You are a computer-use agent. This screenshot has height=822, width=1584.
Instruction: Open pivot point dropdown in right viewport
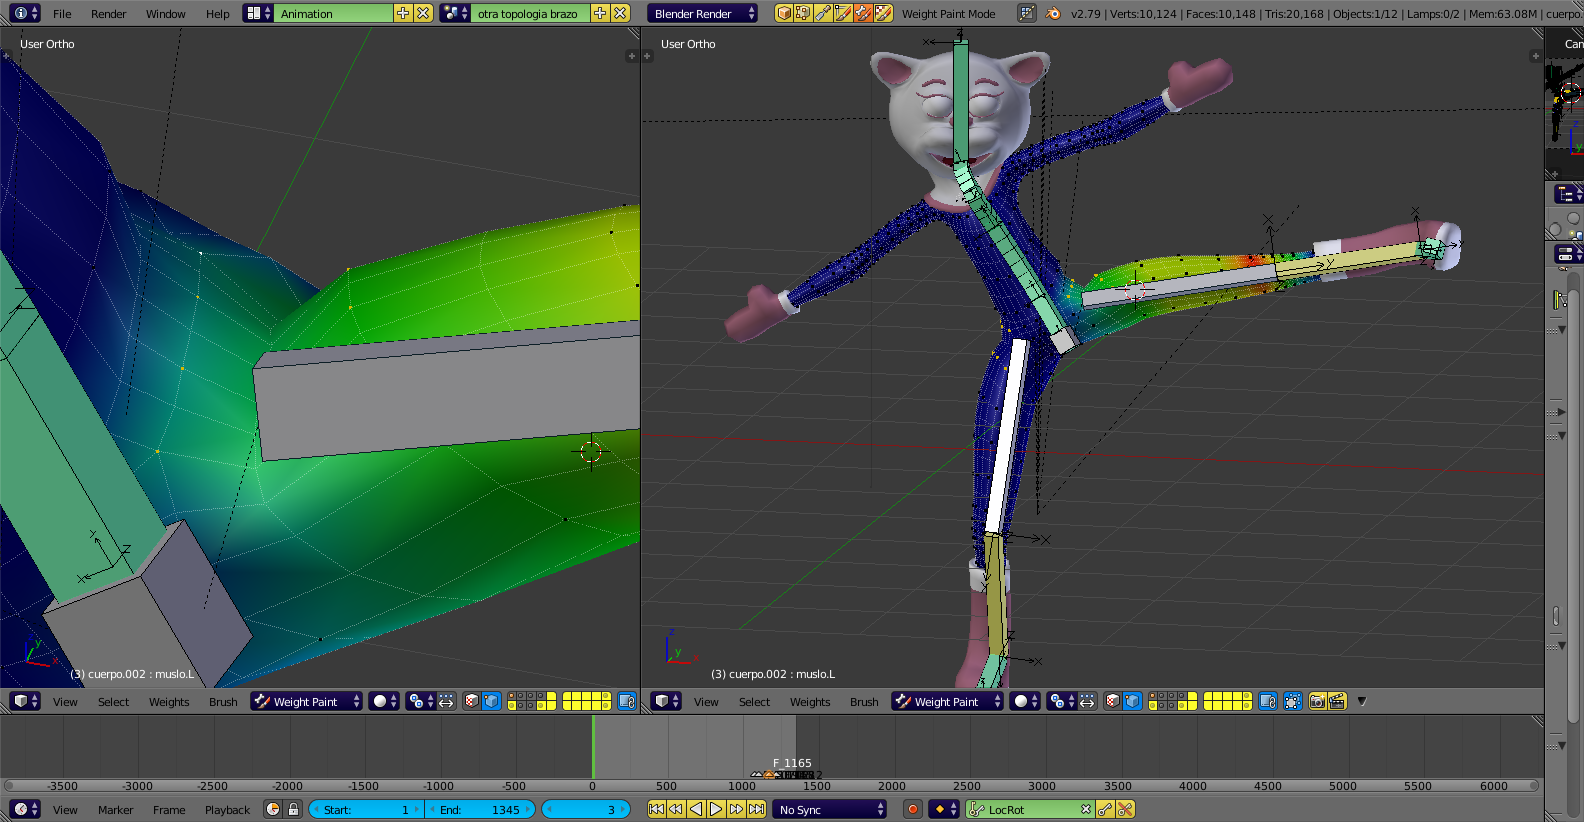tap(1061, 701)
